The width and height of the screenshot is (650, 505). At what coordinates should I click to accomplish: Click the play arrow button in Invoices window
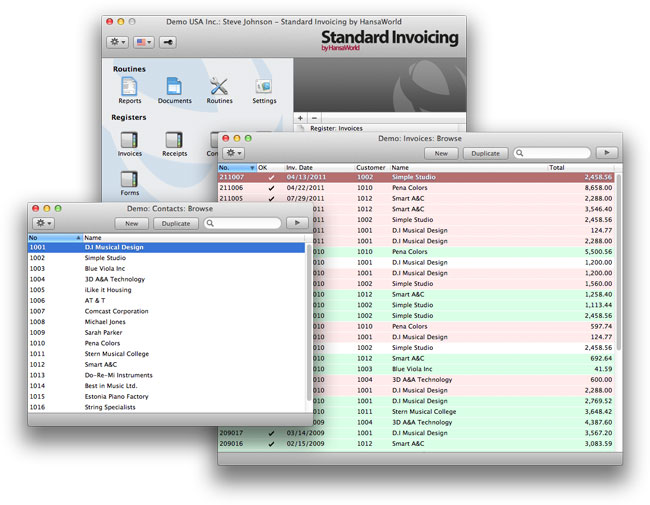point(607,153)
